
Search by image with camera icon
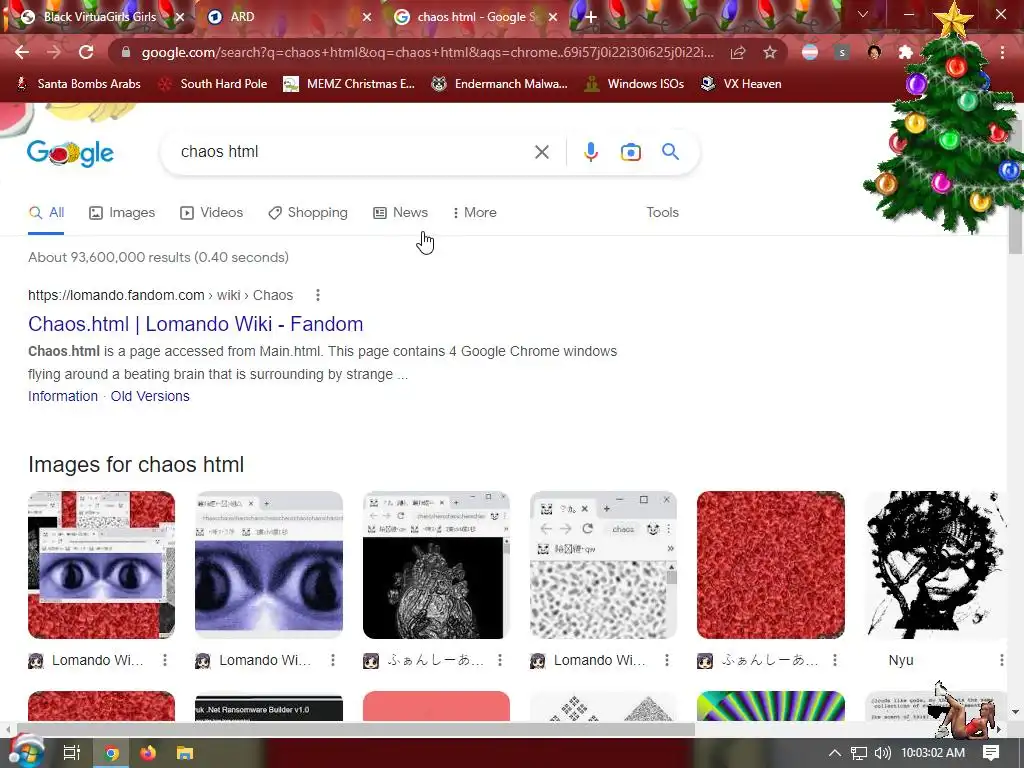click(630, 152)
